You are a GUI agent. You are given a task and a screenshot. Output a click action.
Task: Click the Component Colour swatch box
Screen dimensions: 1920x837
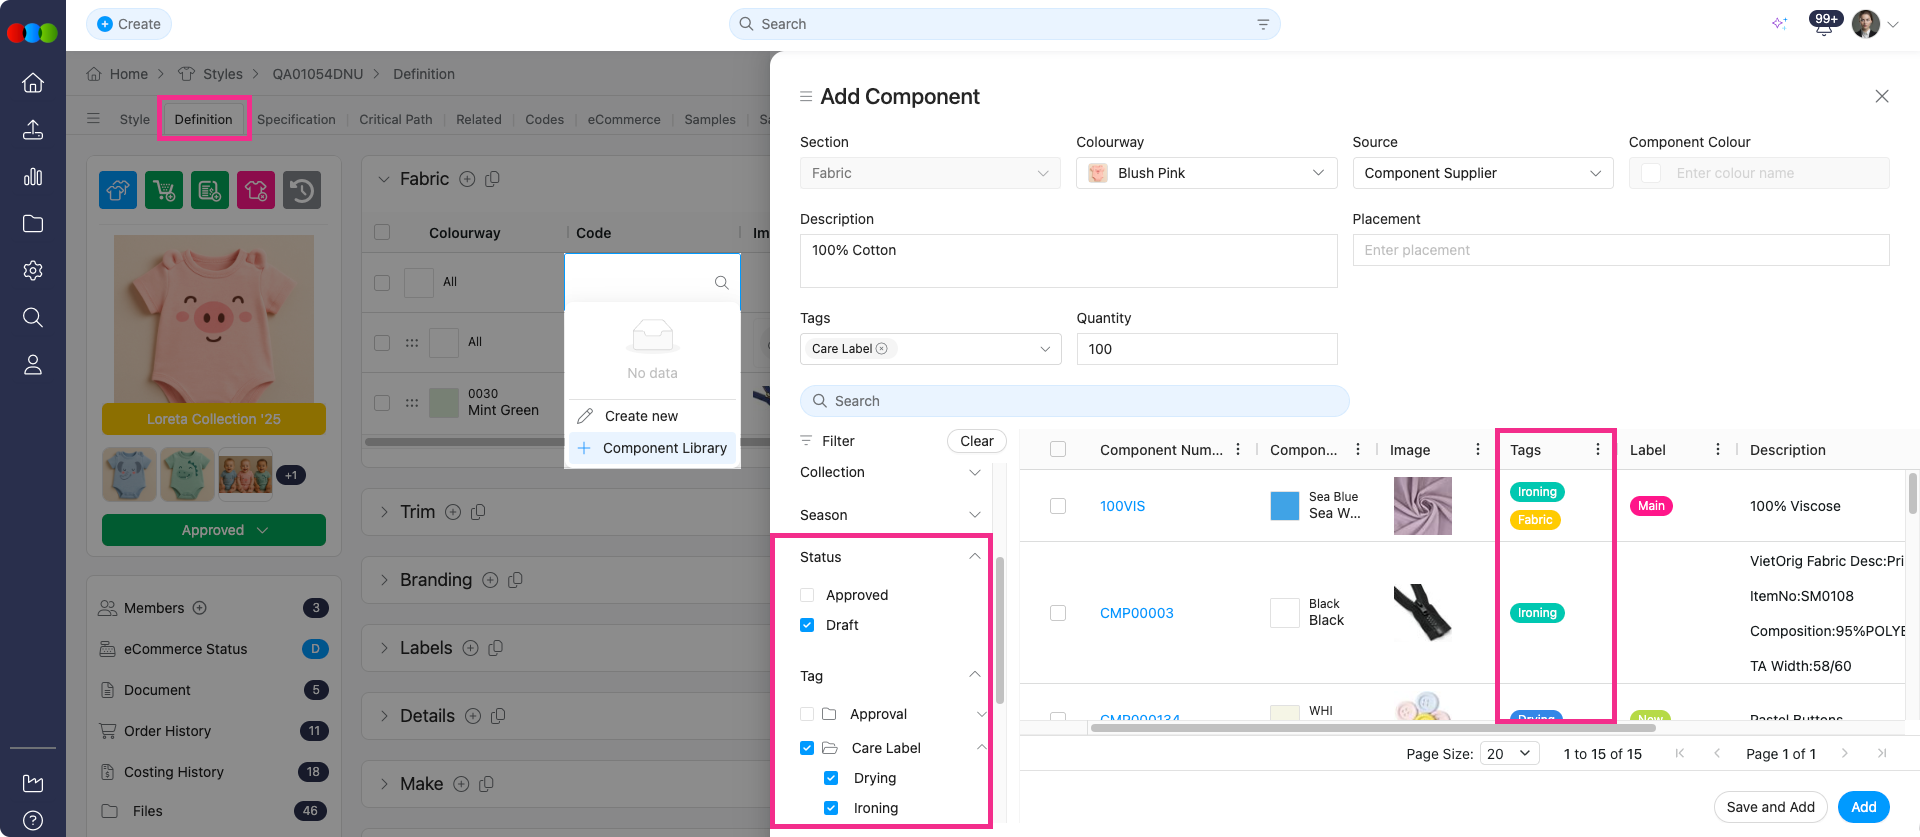1651,173
